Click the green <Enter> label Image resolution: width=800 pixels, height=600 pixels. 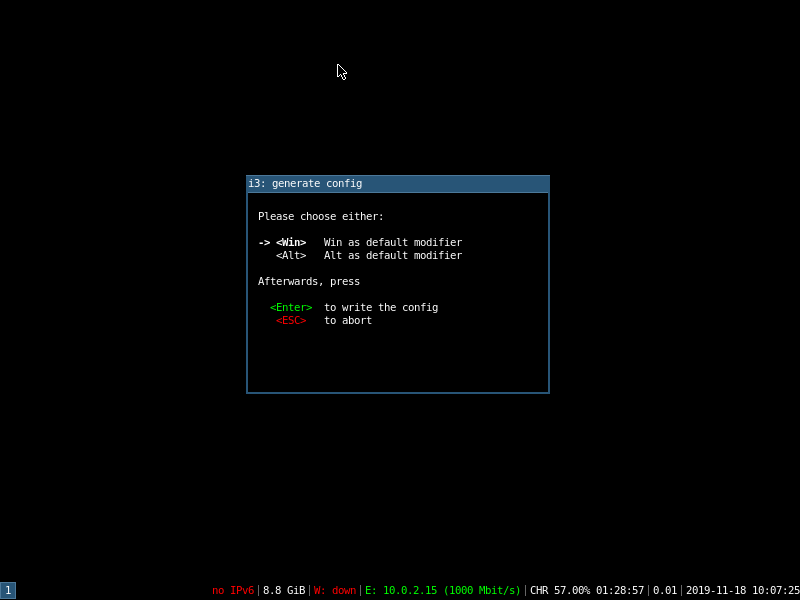[x=291, y=307]
